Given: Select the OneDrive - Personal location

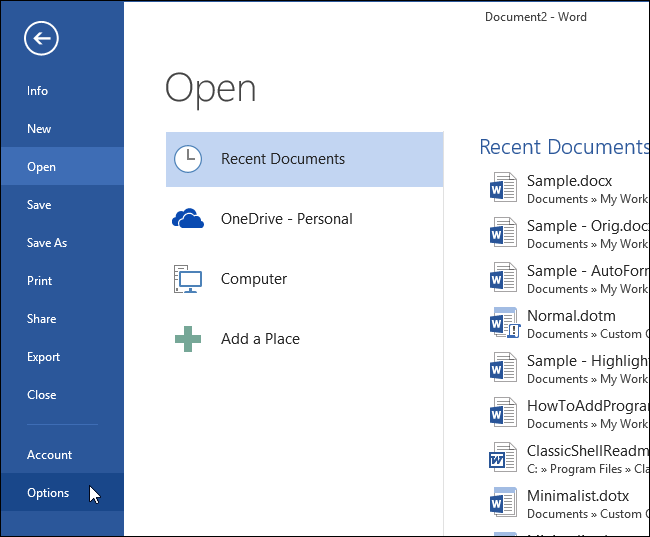Looking at the screenshot, I should (286, 219).
